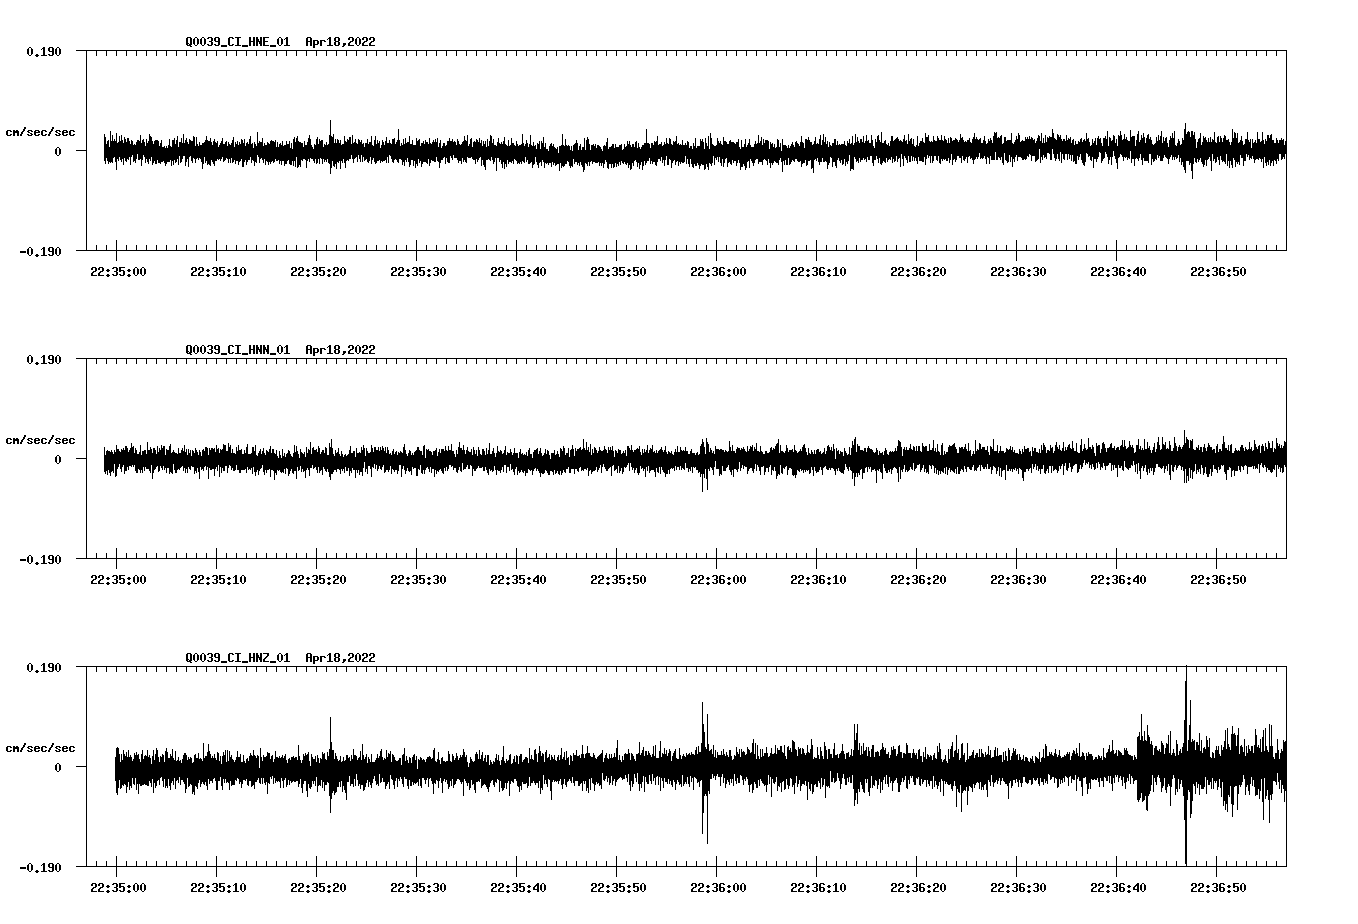Click the -0.190 lower limit on HNE plot
1358x924 pixels.
coord(40,251)
